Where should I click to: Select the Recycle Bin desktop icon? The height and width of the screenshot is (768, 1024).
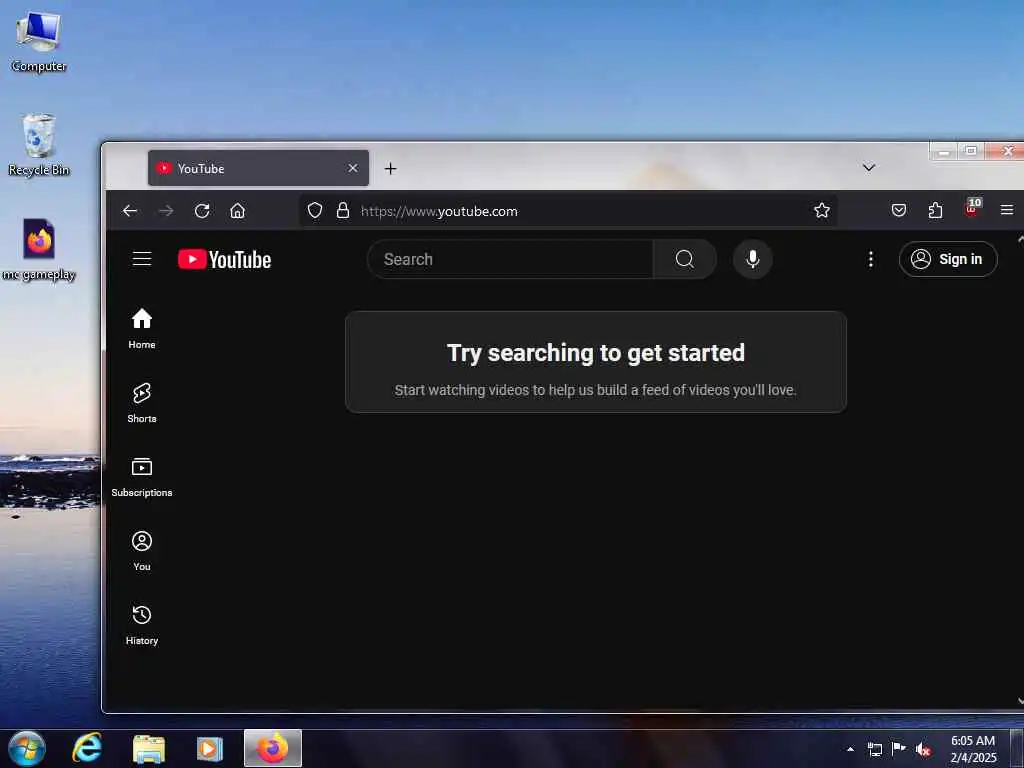tap(39, 144)
